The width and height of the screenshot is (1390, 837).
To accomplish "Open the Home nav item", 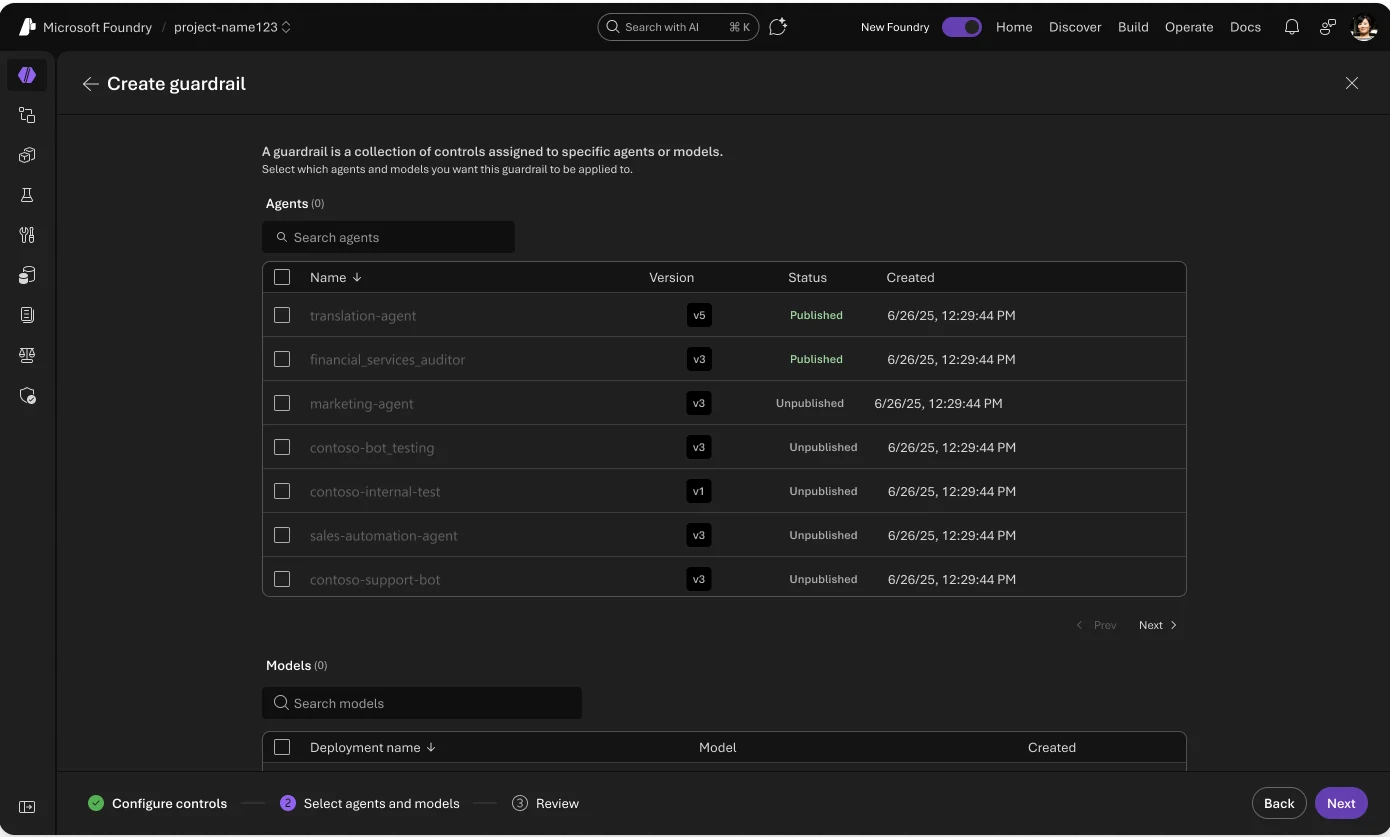I will click(x=1014, y=27).
